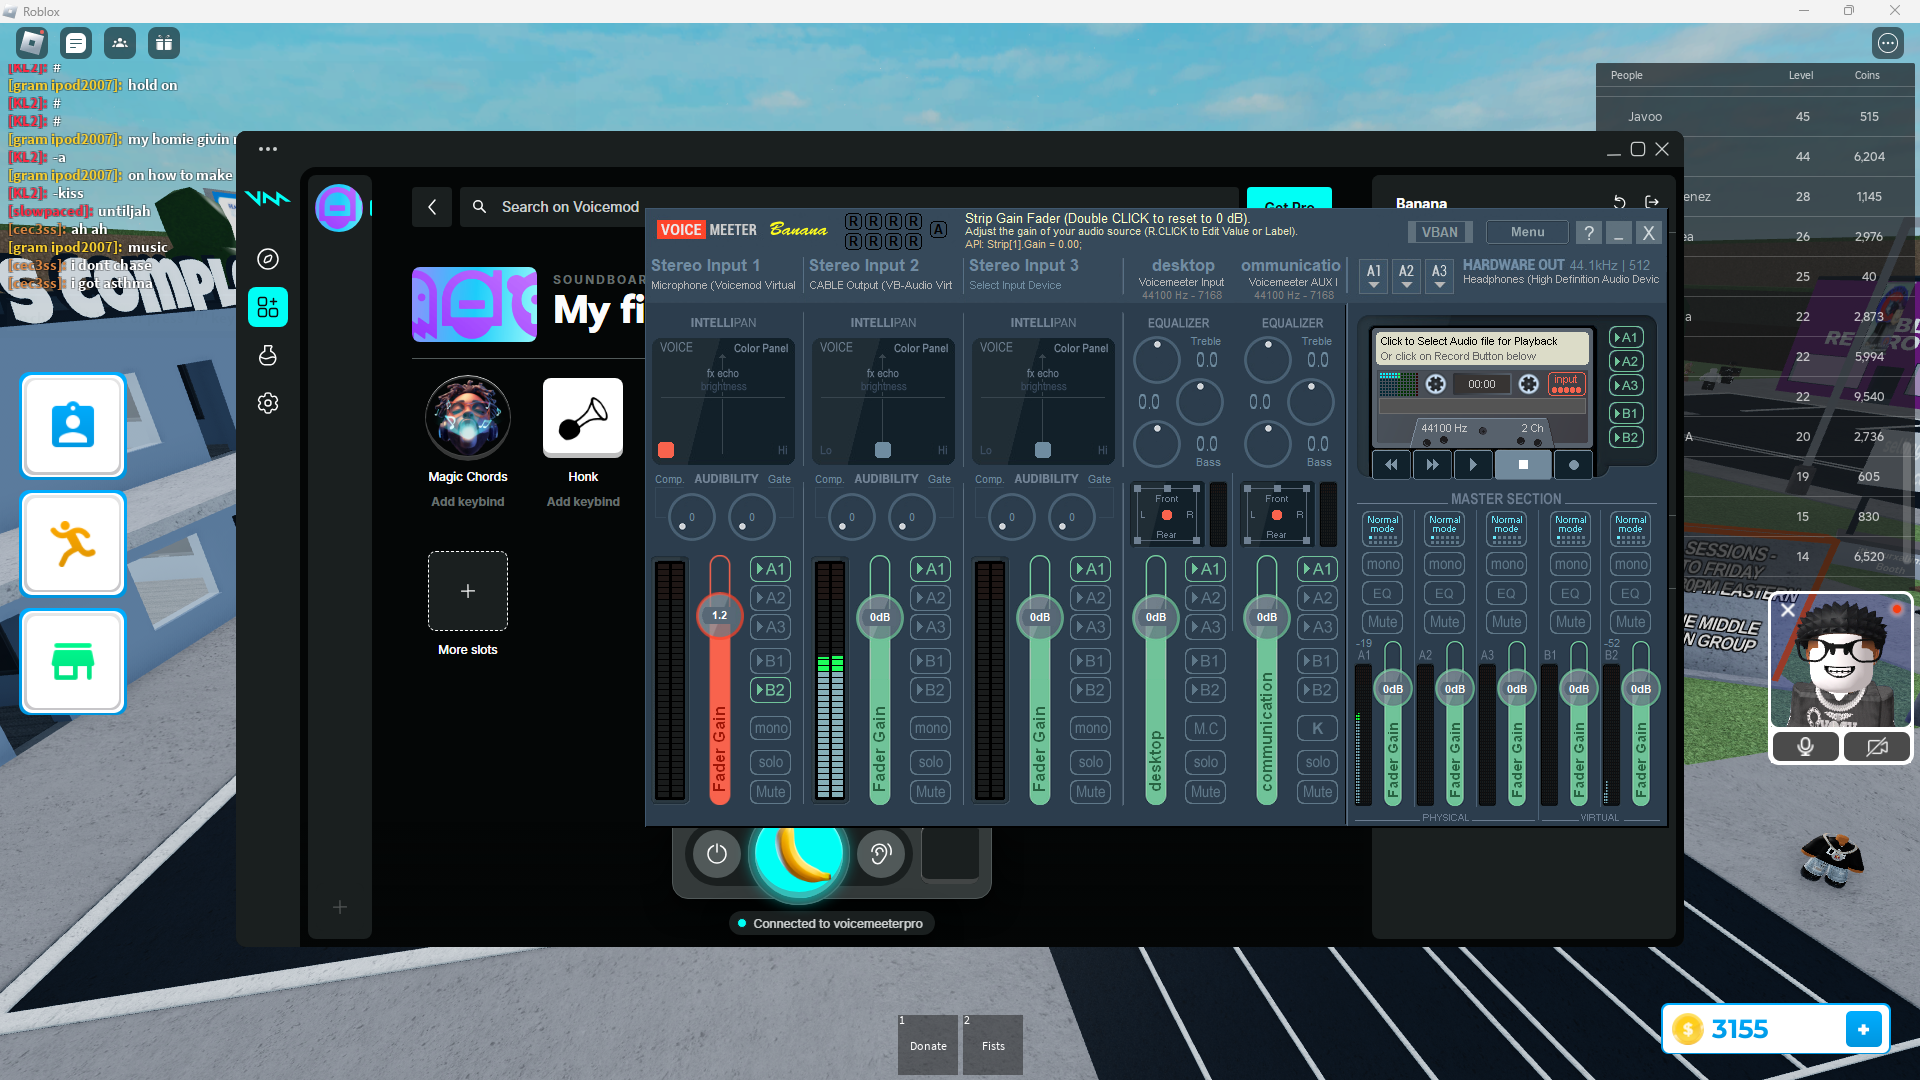Select Voicemod soundboard sidebar icon
1920x1080 pixels.
pos(268,307)
